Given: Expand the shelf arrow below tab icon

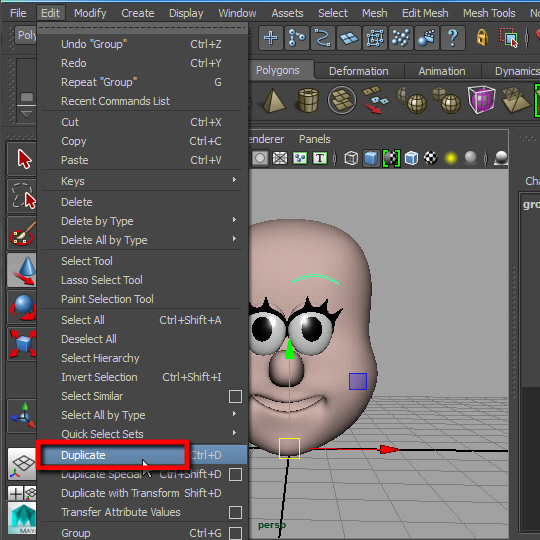Looking at the screenshot, I should tap(27, 114).
